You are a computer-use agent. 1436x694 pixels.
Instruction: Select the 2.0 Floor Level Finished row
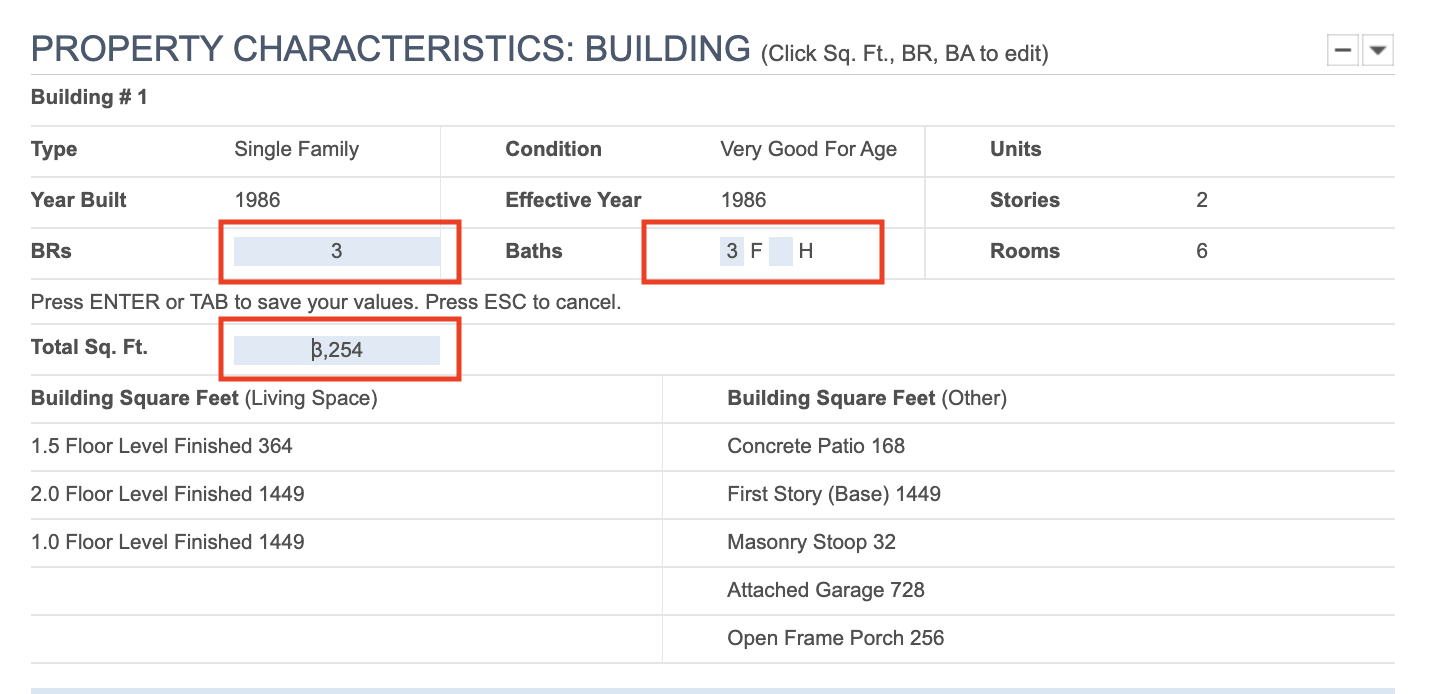tap(168, 494)
